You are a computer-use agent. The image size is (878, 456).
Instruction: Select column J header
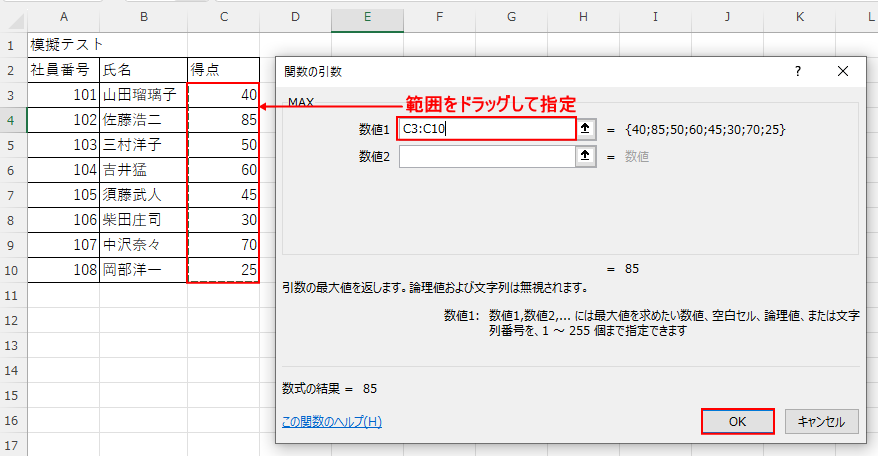pyautogui.click(x=727, y=17)
